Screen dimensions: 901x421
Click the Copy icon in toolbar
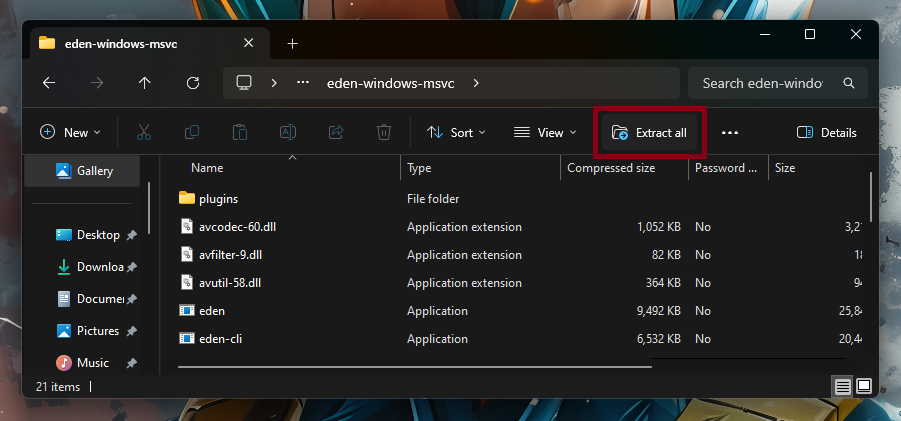point(192,133)
